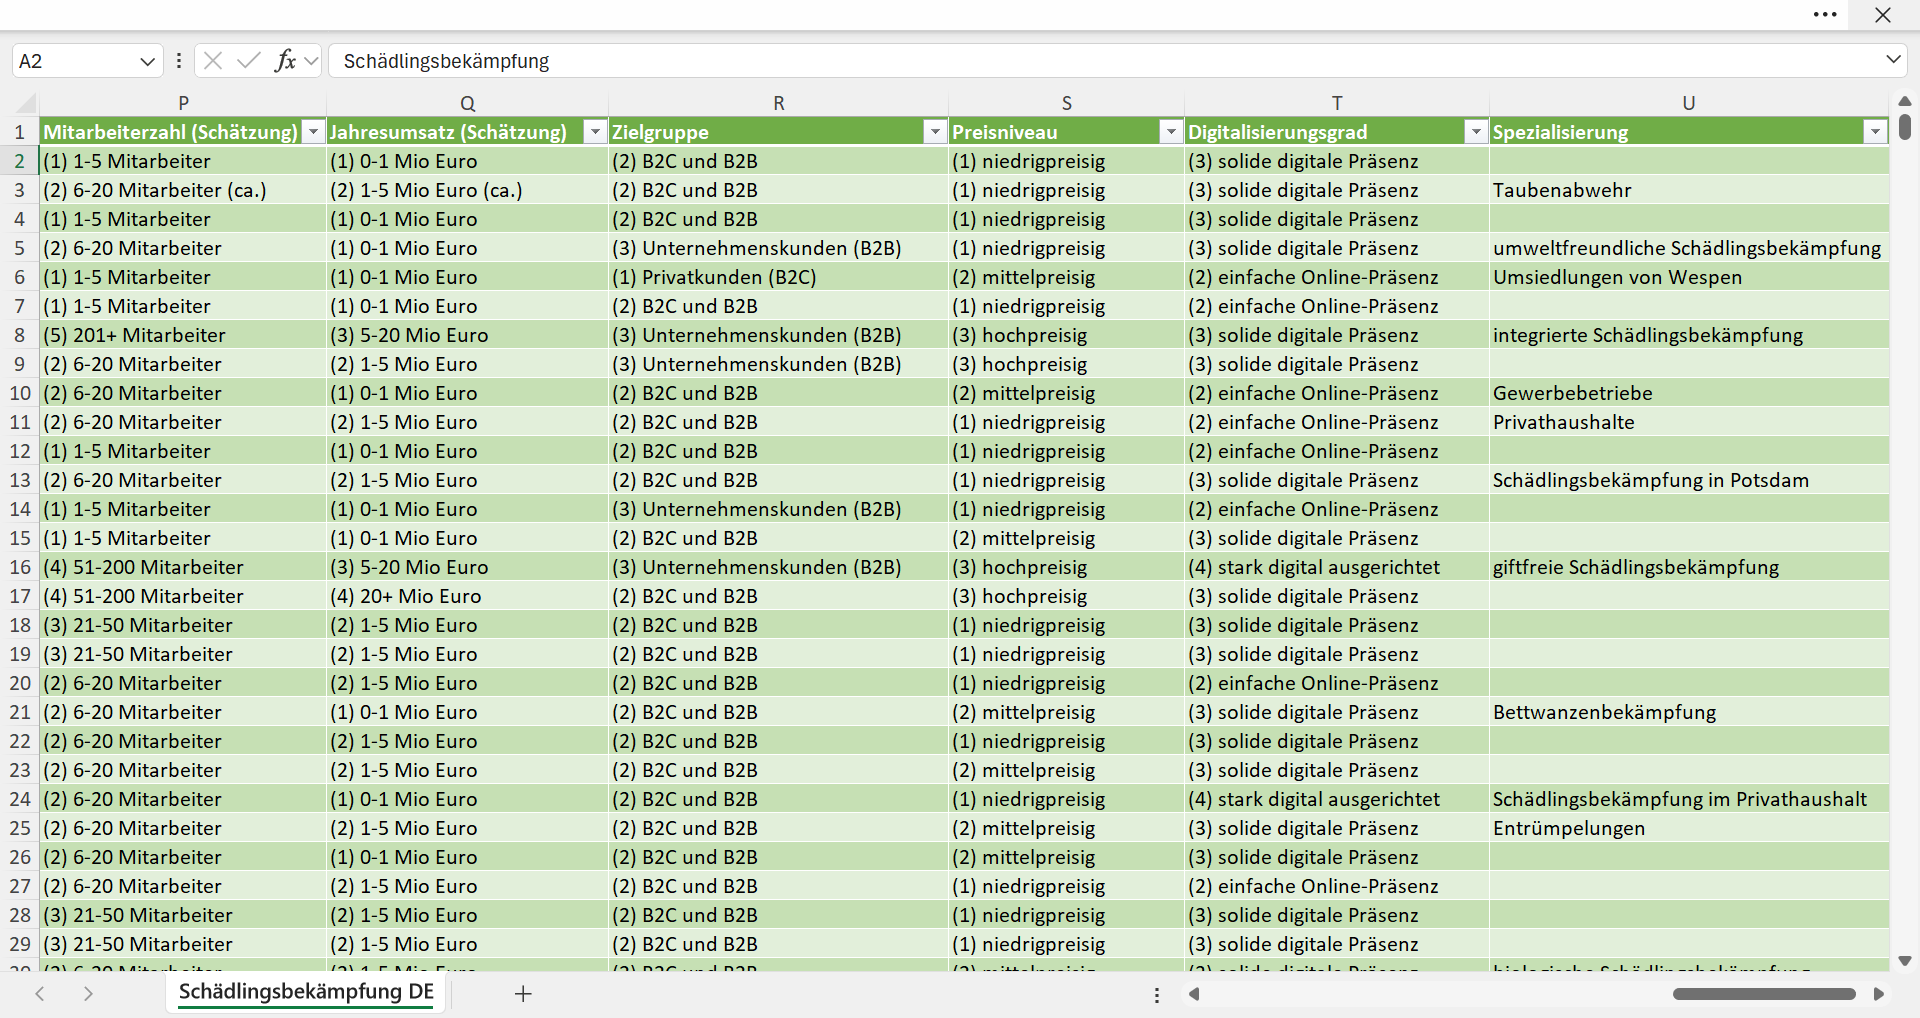
Task: Expand the Name Box dropdown
Action: tap(148, 61)
